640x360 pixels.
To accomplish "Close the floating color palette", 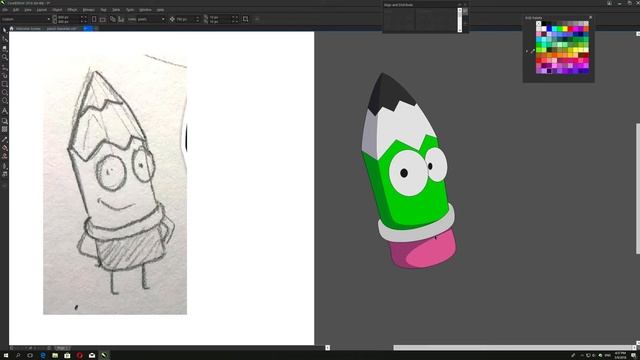I will point(590,18).
